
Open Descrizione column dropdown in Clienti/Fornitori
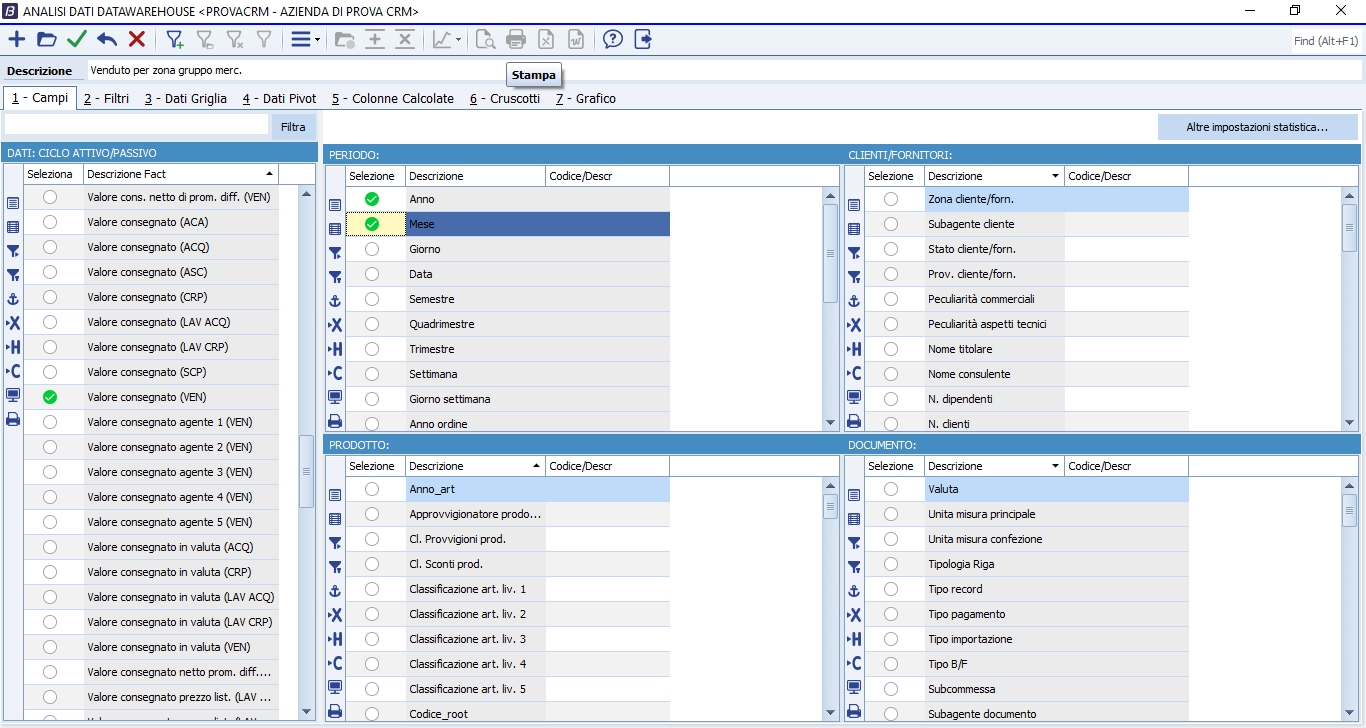coord(1056,176)
